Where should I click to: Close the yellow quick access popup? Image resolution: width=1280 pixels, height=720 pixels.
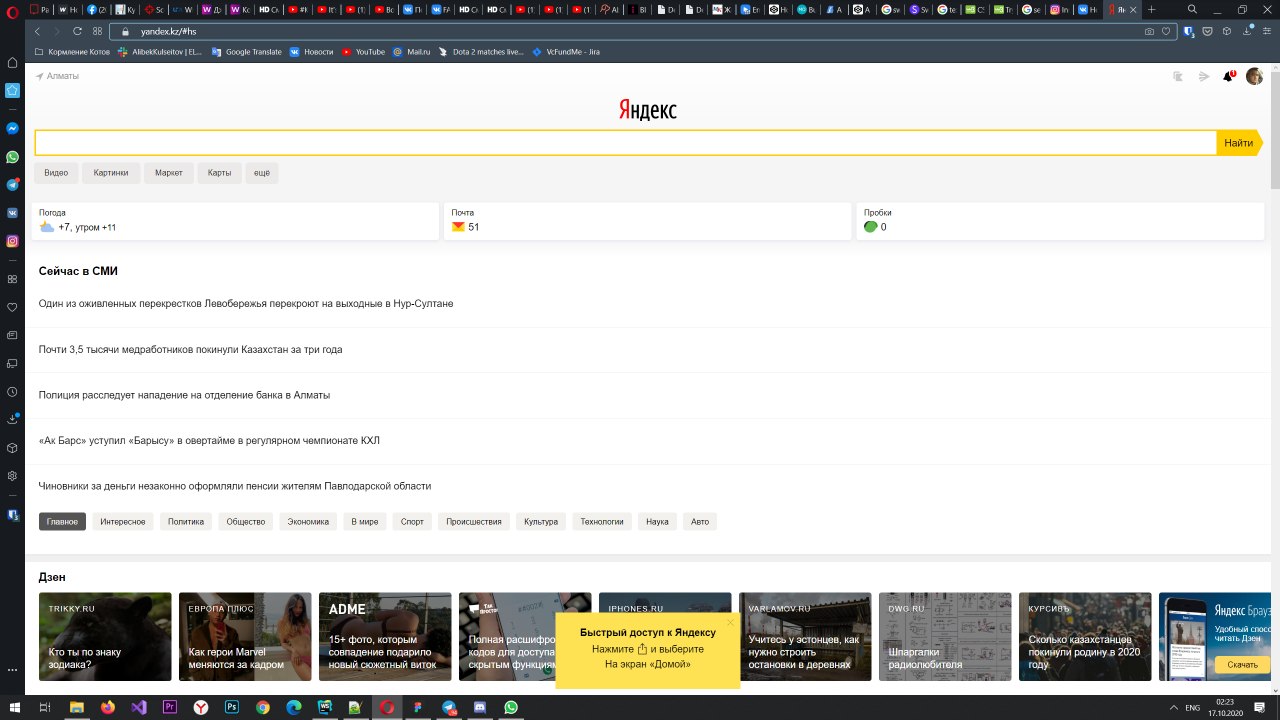[x=730, y=622]
